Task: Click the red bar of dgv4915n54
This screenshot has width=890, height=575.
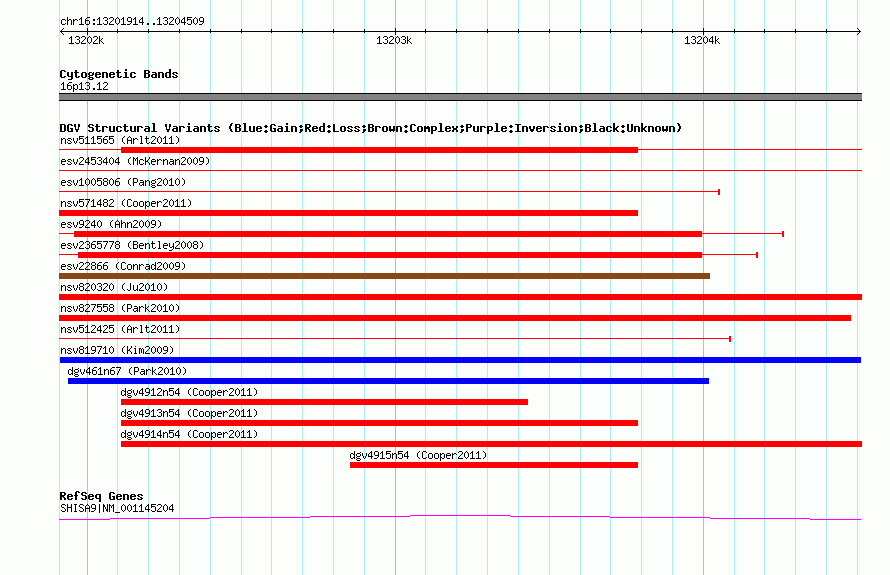Action: pos(494,465)
